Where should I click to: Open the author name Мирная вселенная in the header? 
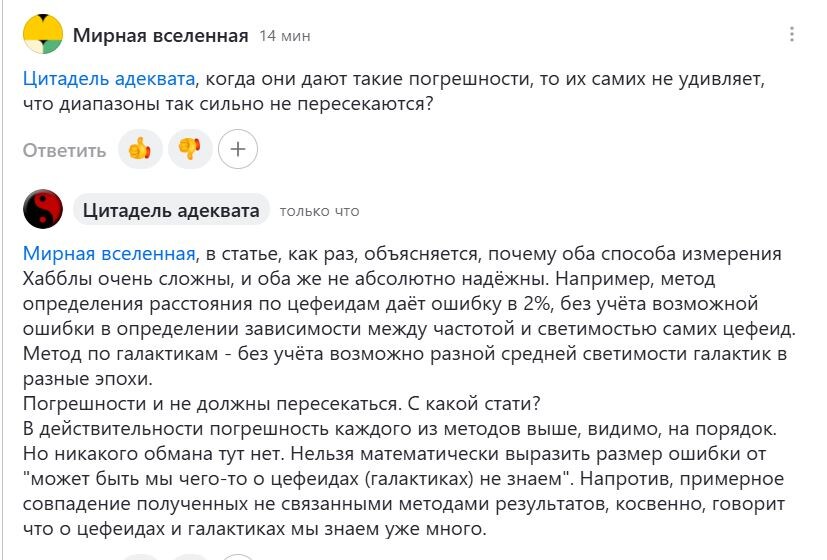pos(160,35)
